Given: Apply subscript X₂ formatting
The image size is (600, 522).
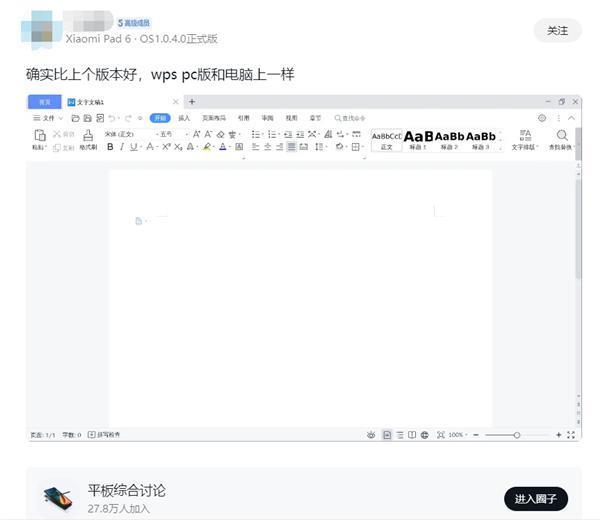Looking at the screenshot, I should pos(178,147).
